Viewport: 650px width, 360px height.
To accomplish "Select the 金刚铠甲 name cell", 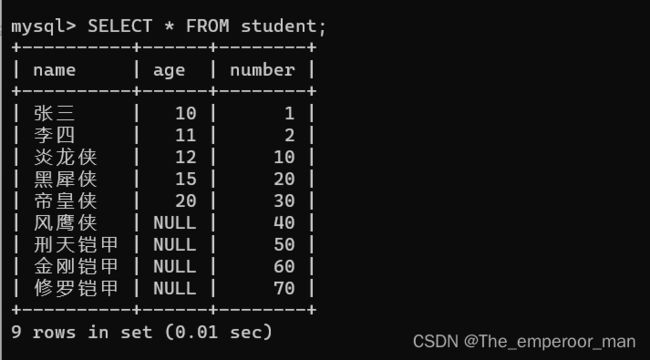I will point(76,267).
